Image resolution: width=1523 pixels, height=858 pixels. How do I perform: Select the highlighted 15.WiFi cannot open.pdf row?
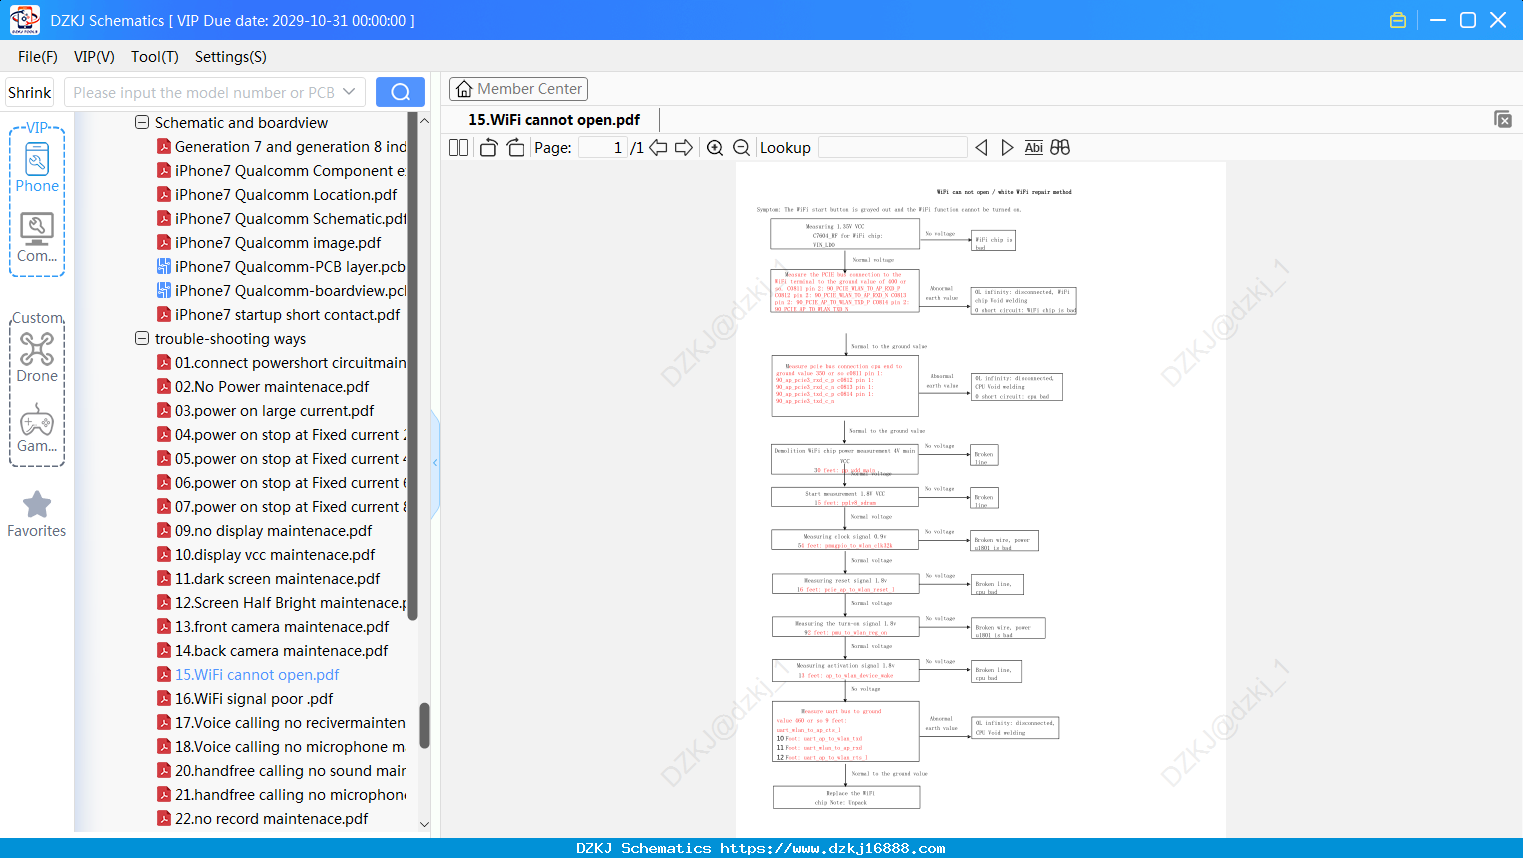(248, 675)
